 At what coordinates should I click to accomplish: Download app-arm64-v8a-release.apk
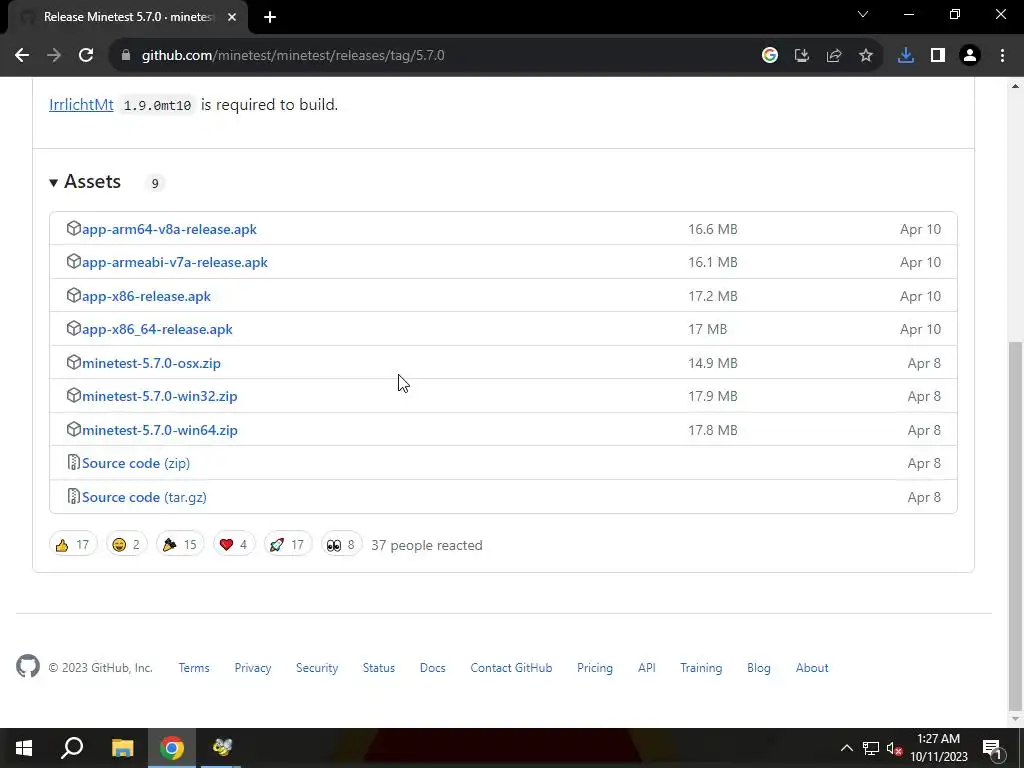(169, 229)
